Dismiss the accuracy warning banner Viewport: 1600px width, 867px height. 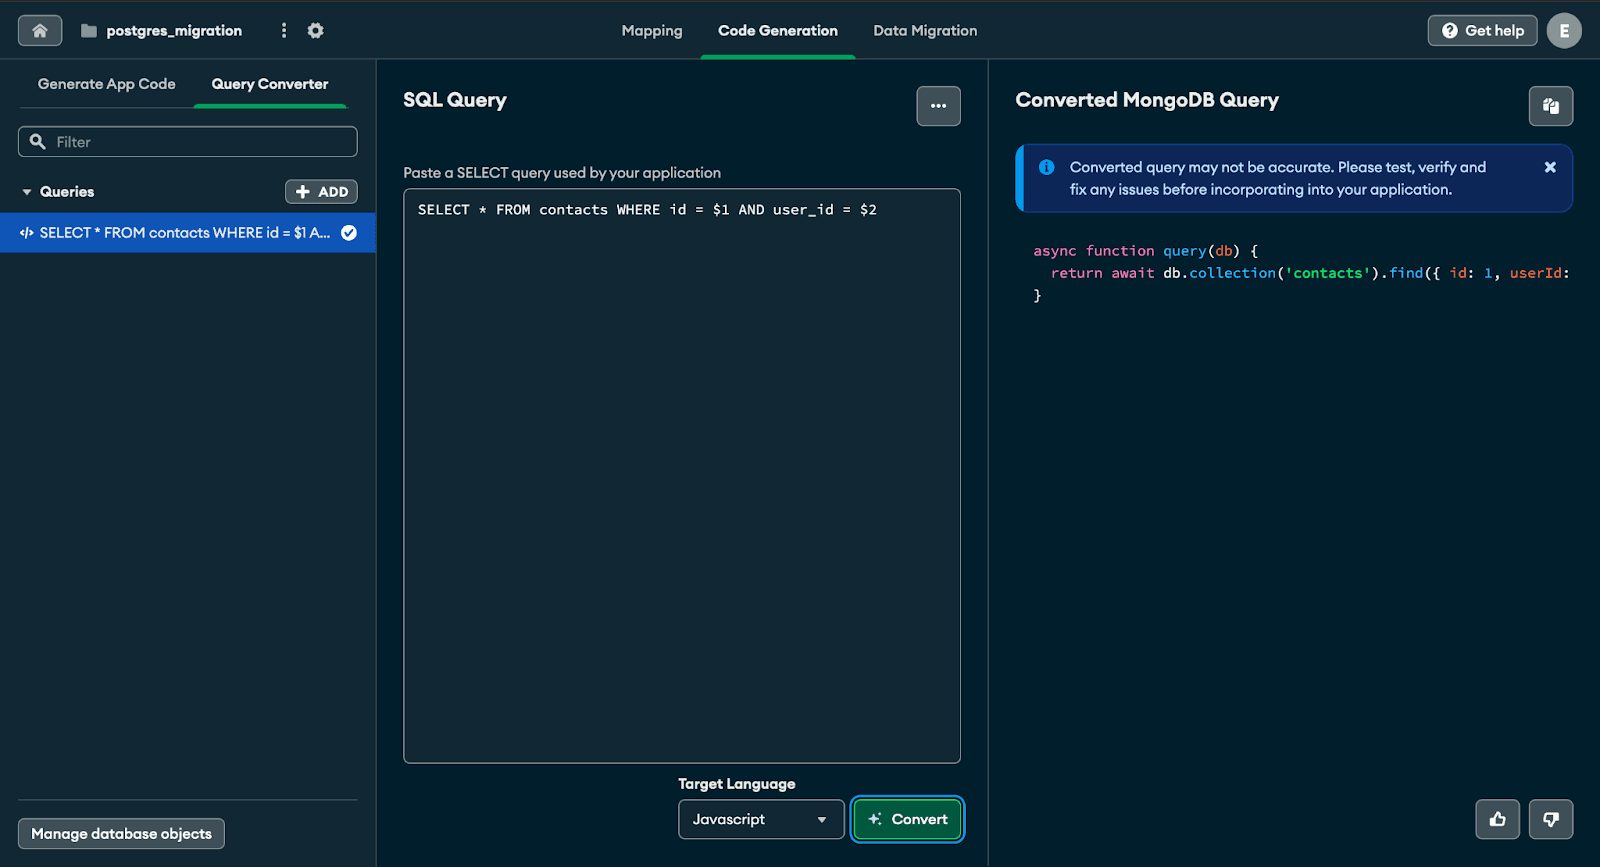1549,168
